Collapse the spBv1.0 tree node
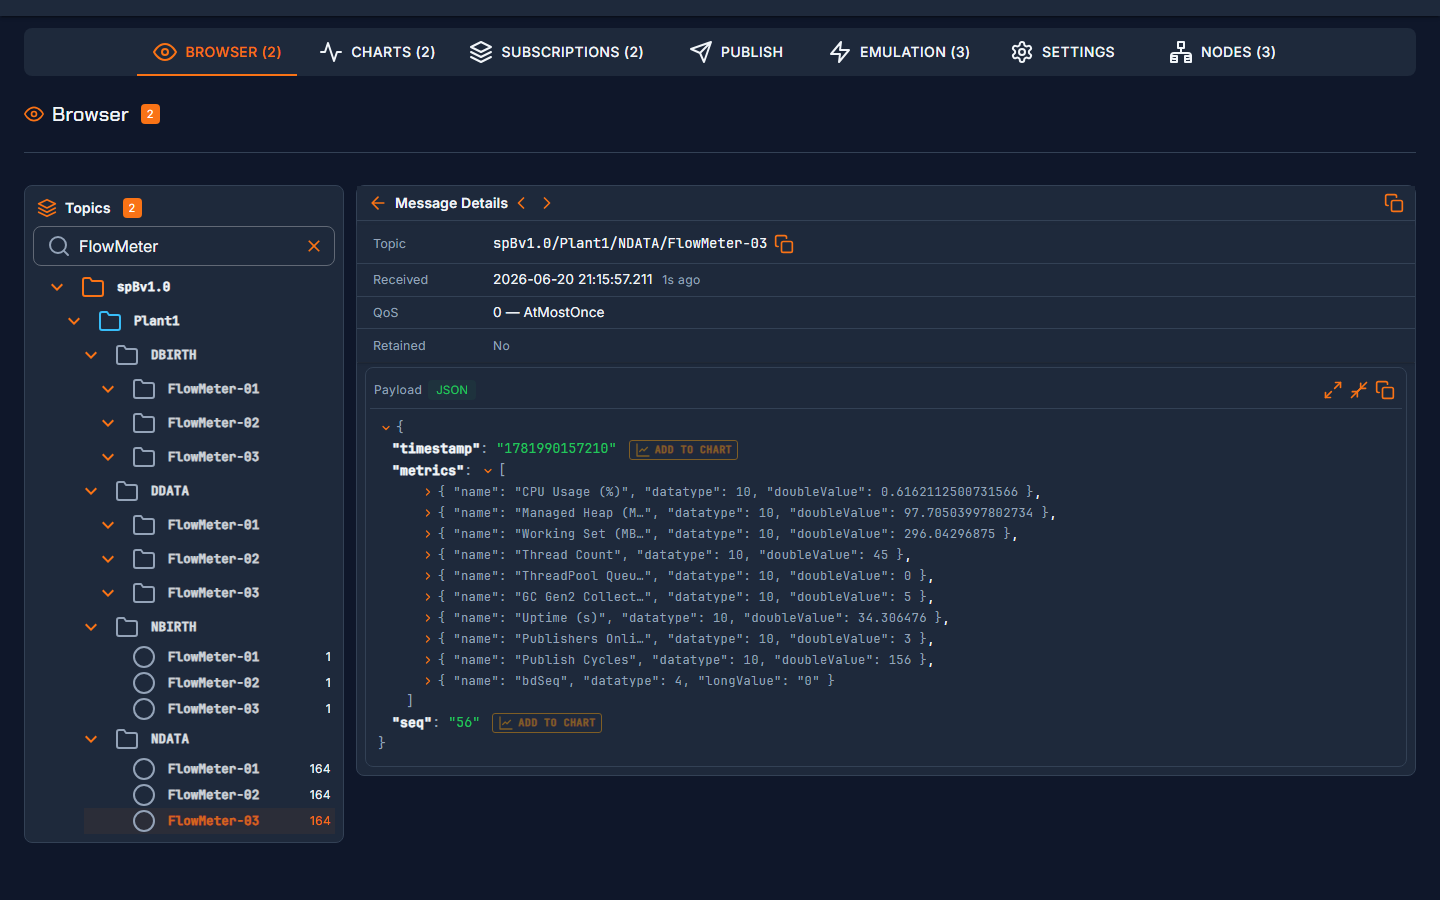This screenshot has height=900, width=1440. [x=57, y=287]
